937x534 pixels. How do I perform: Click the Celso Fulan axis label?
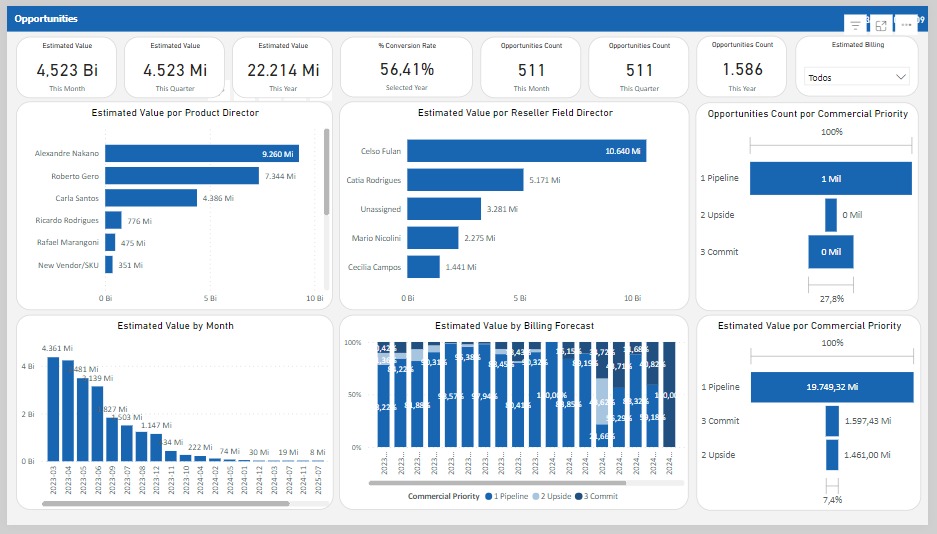click(381, 151)
